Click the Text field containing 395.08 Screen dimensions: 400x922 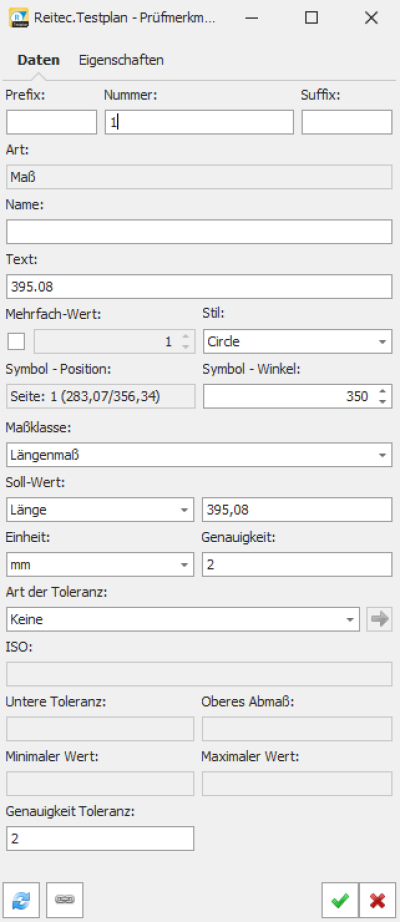click(x=199, y=286)
